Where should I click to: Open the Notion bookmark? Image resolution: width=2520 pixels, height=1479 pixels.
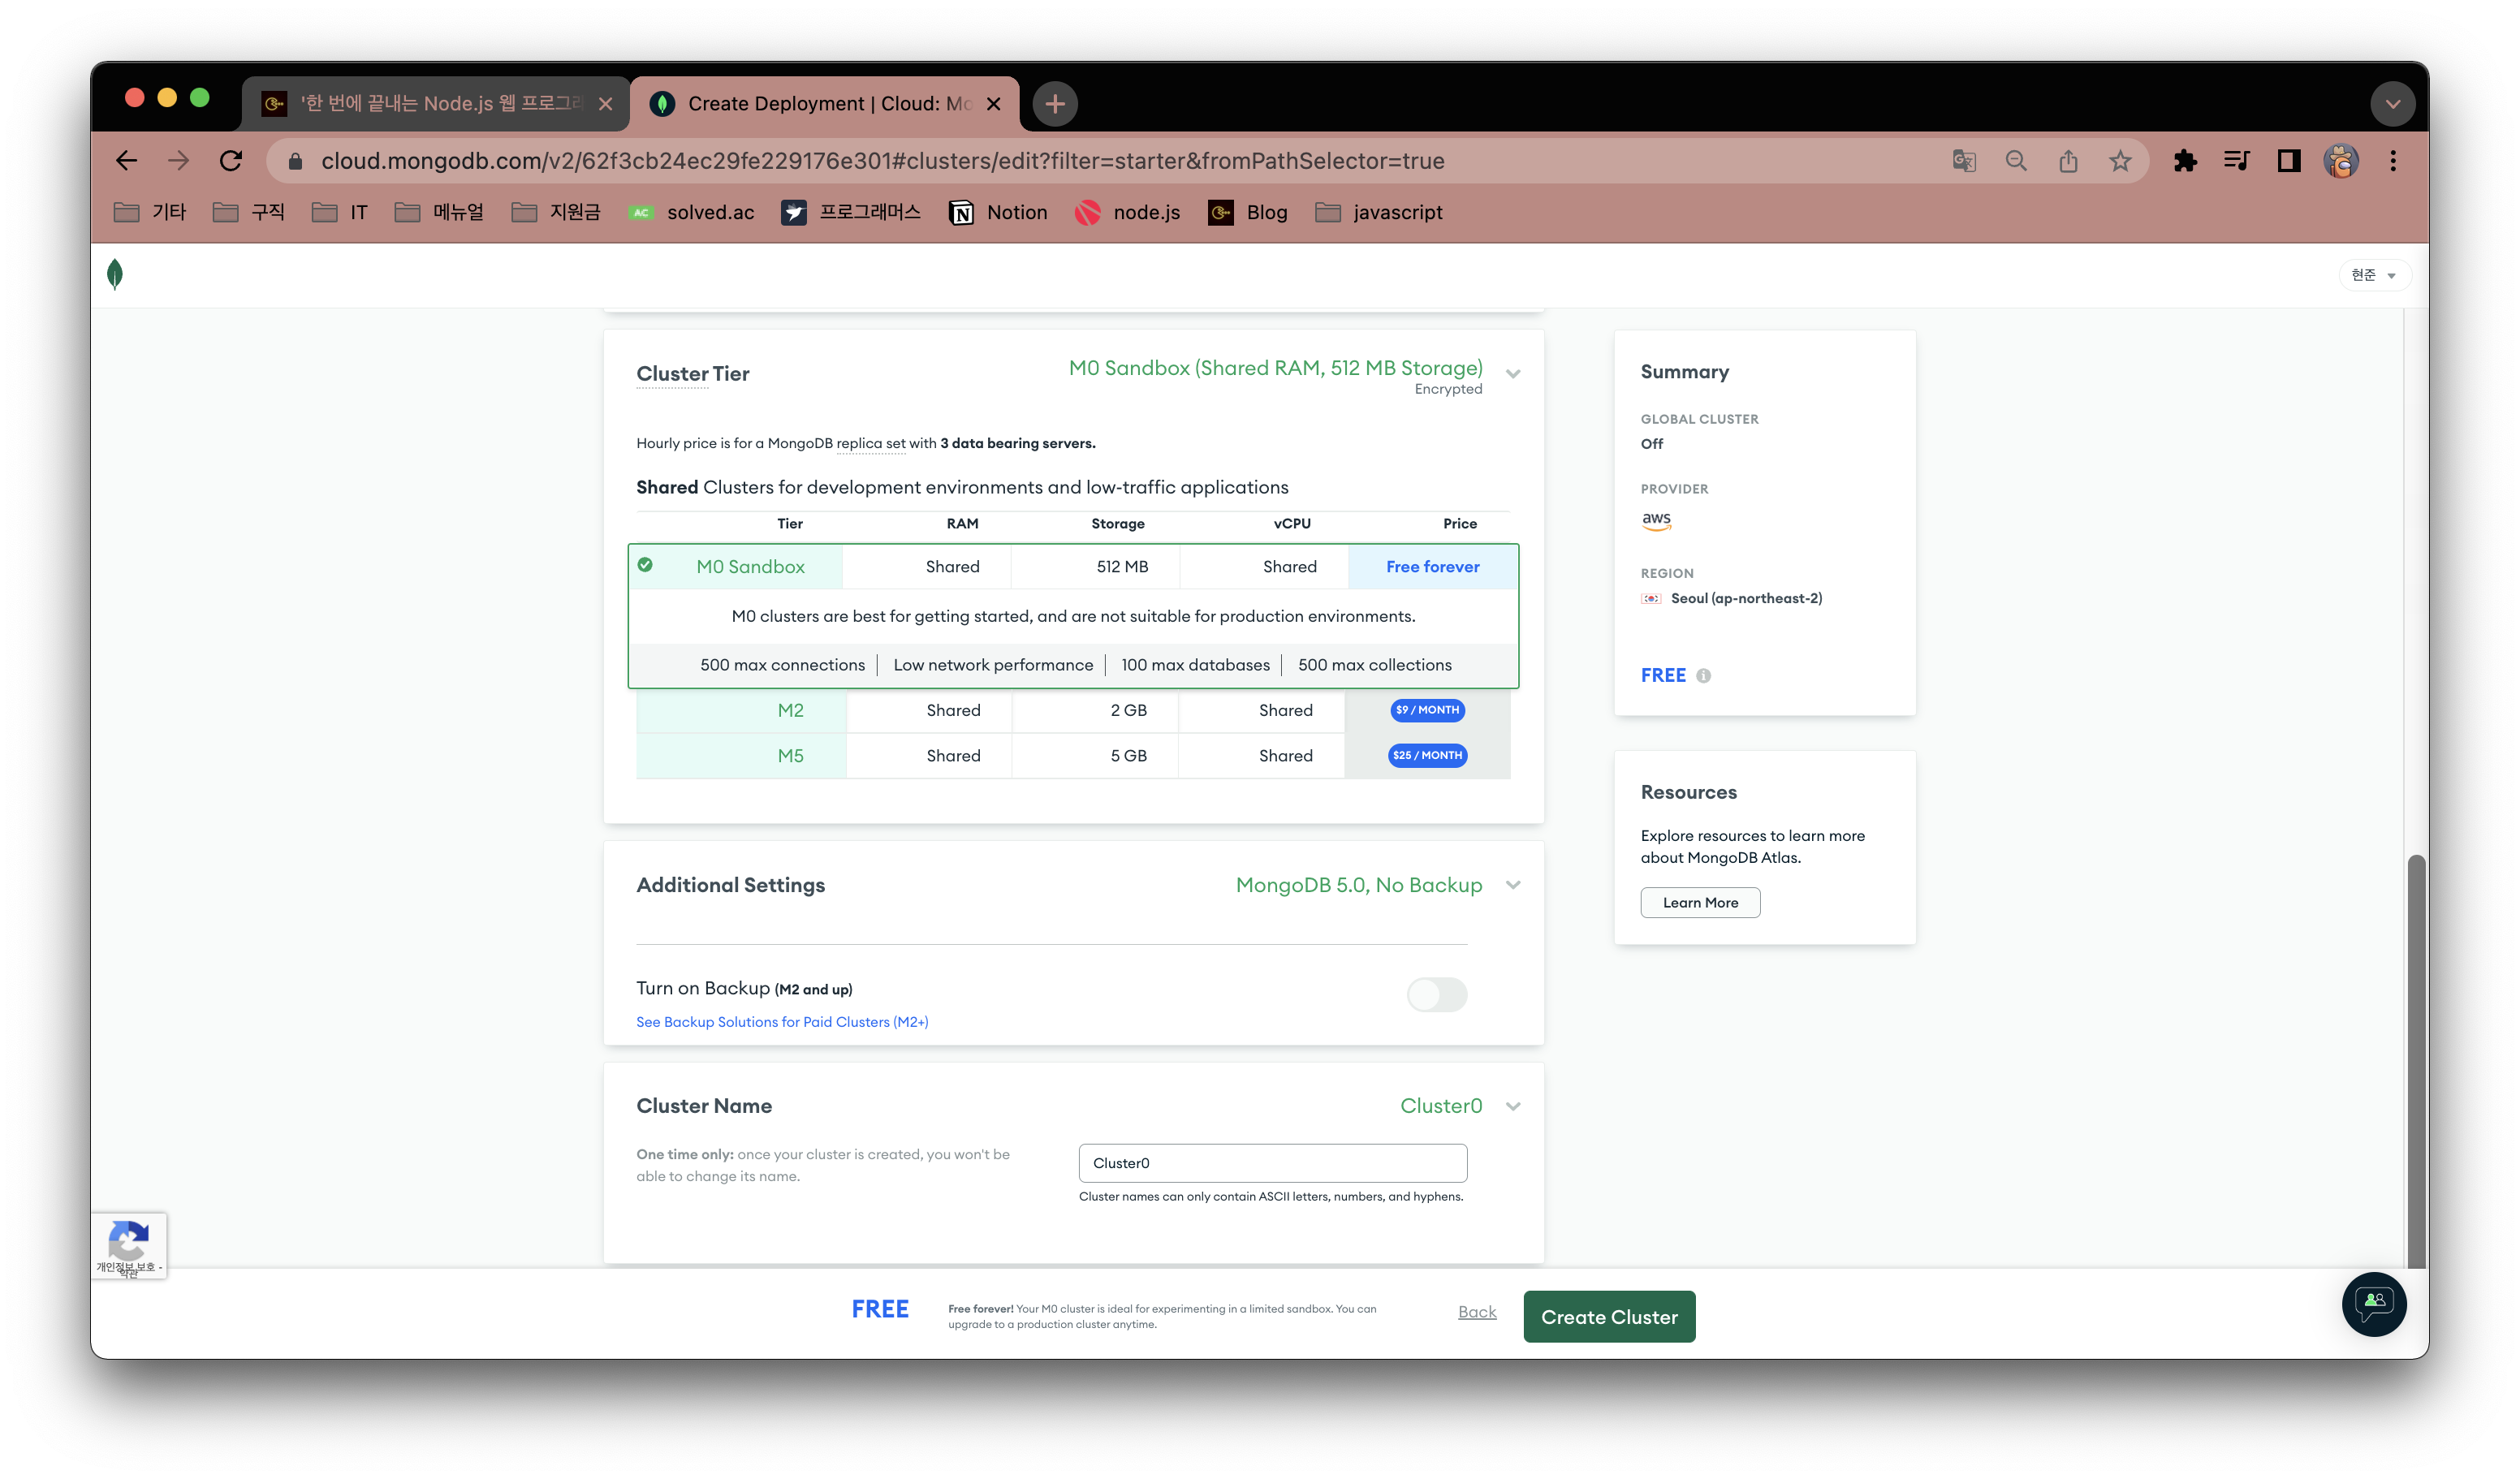[x=999, y=213]
